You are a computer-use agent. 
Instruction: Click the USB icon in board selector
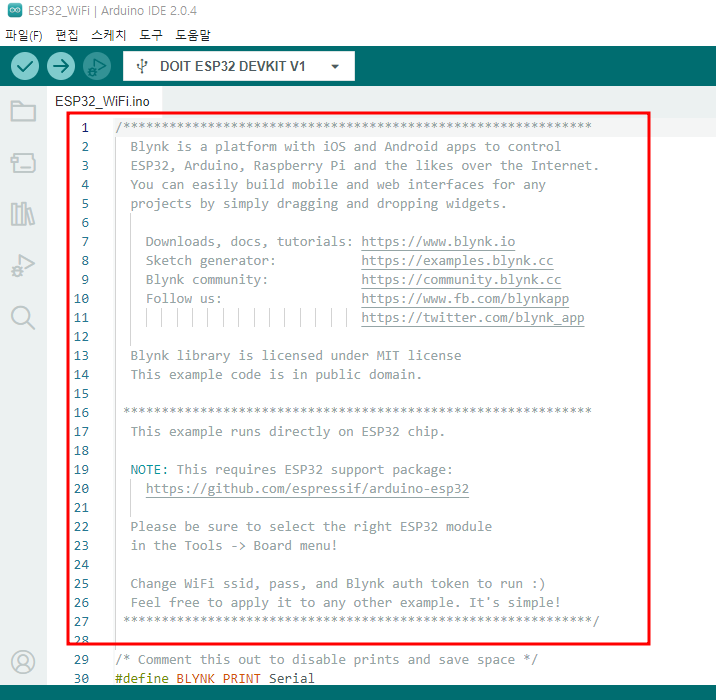(142, 66)
